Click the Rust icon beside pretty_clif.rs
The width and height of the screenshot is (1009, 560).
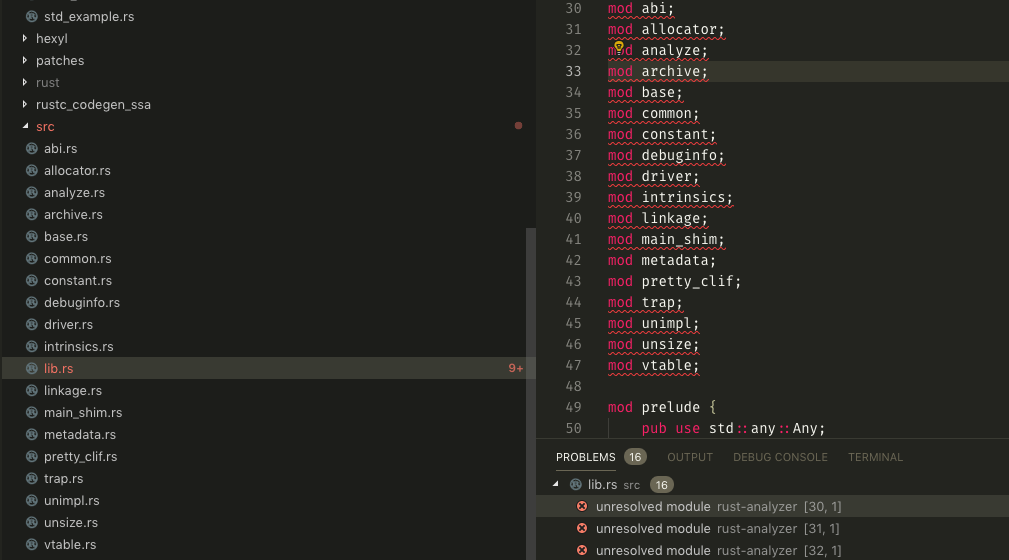tap(32, 456)
